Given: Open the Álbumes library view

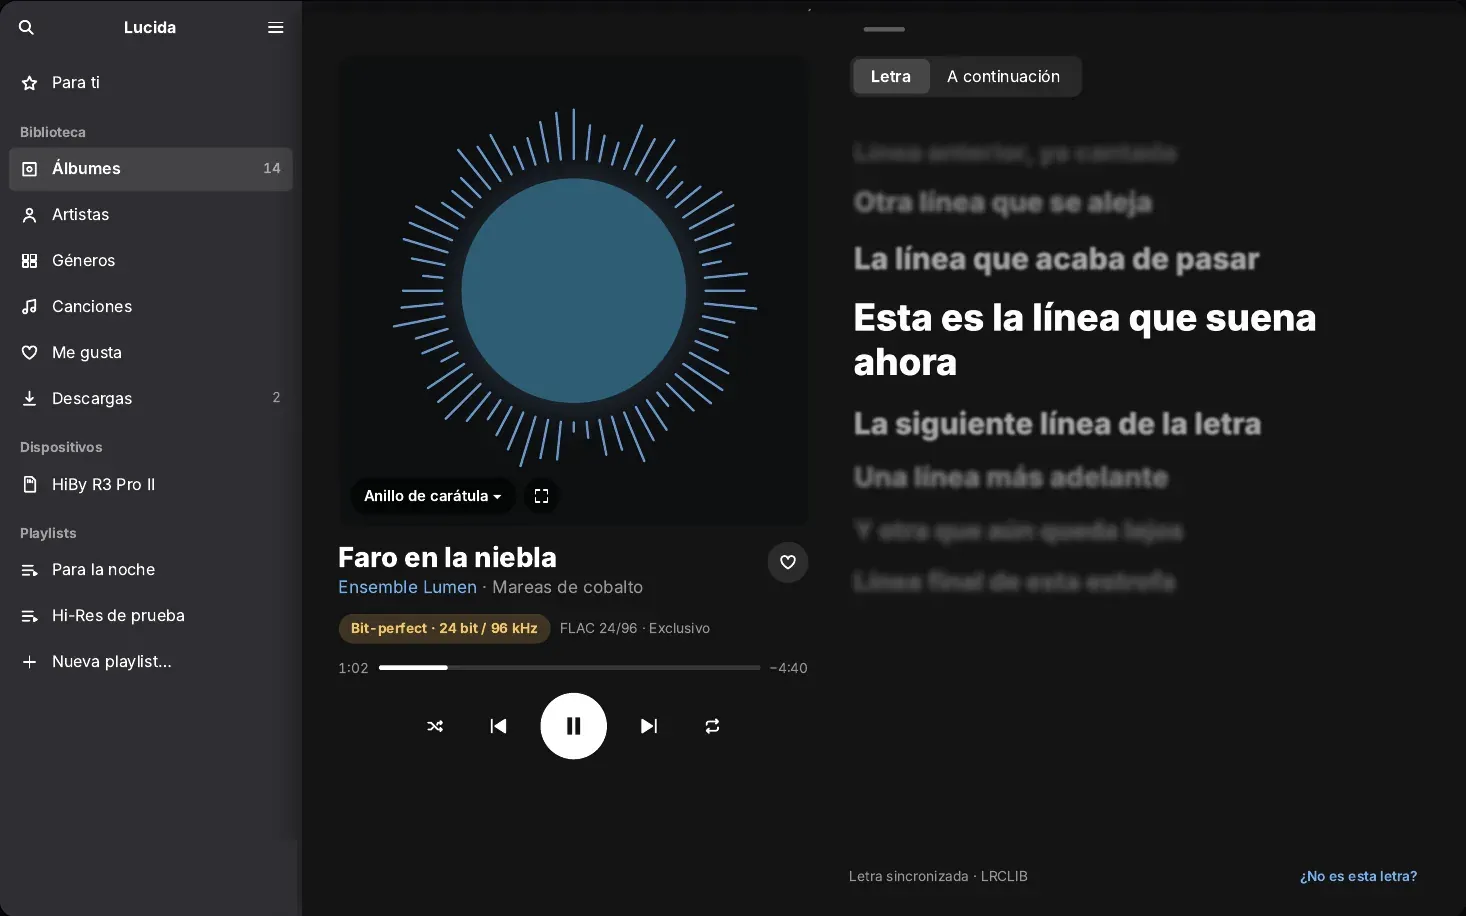Looking at the screenshot, I should [x=151, y=169].
